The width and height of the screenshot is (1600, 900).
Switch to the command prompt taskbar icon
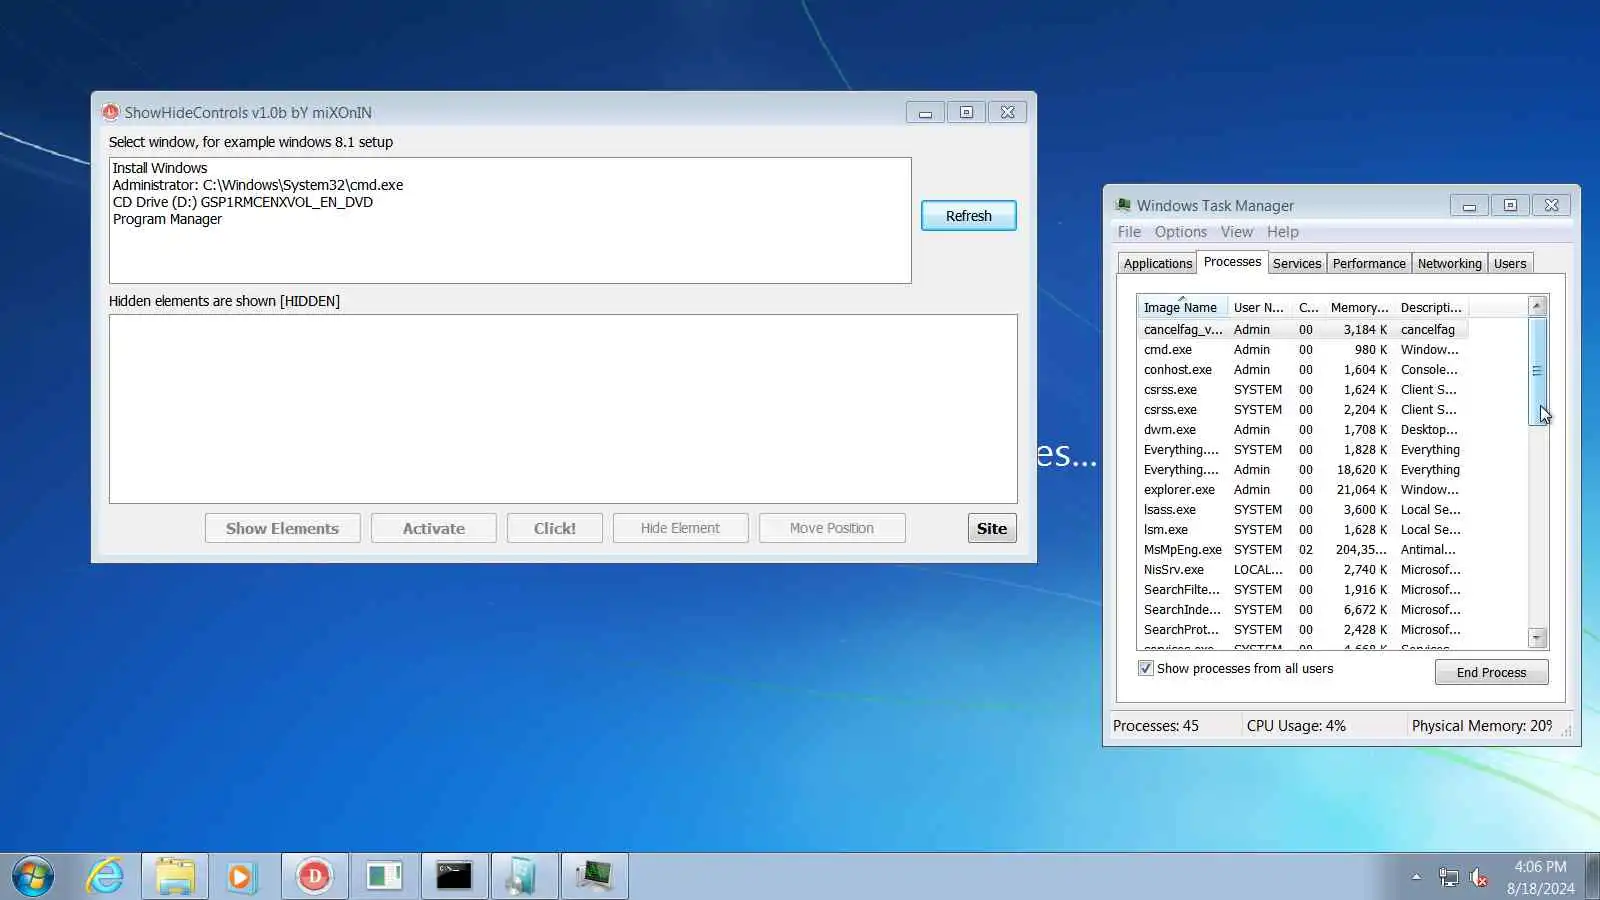(x=454, y=877)
